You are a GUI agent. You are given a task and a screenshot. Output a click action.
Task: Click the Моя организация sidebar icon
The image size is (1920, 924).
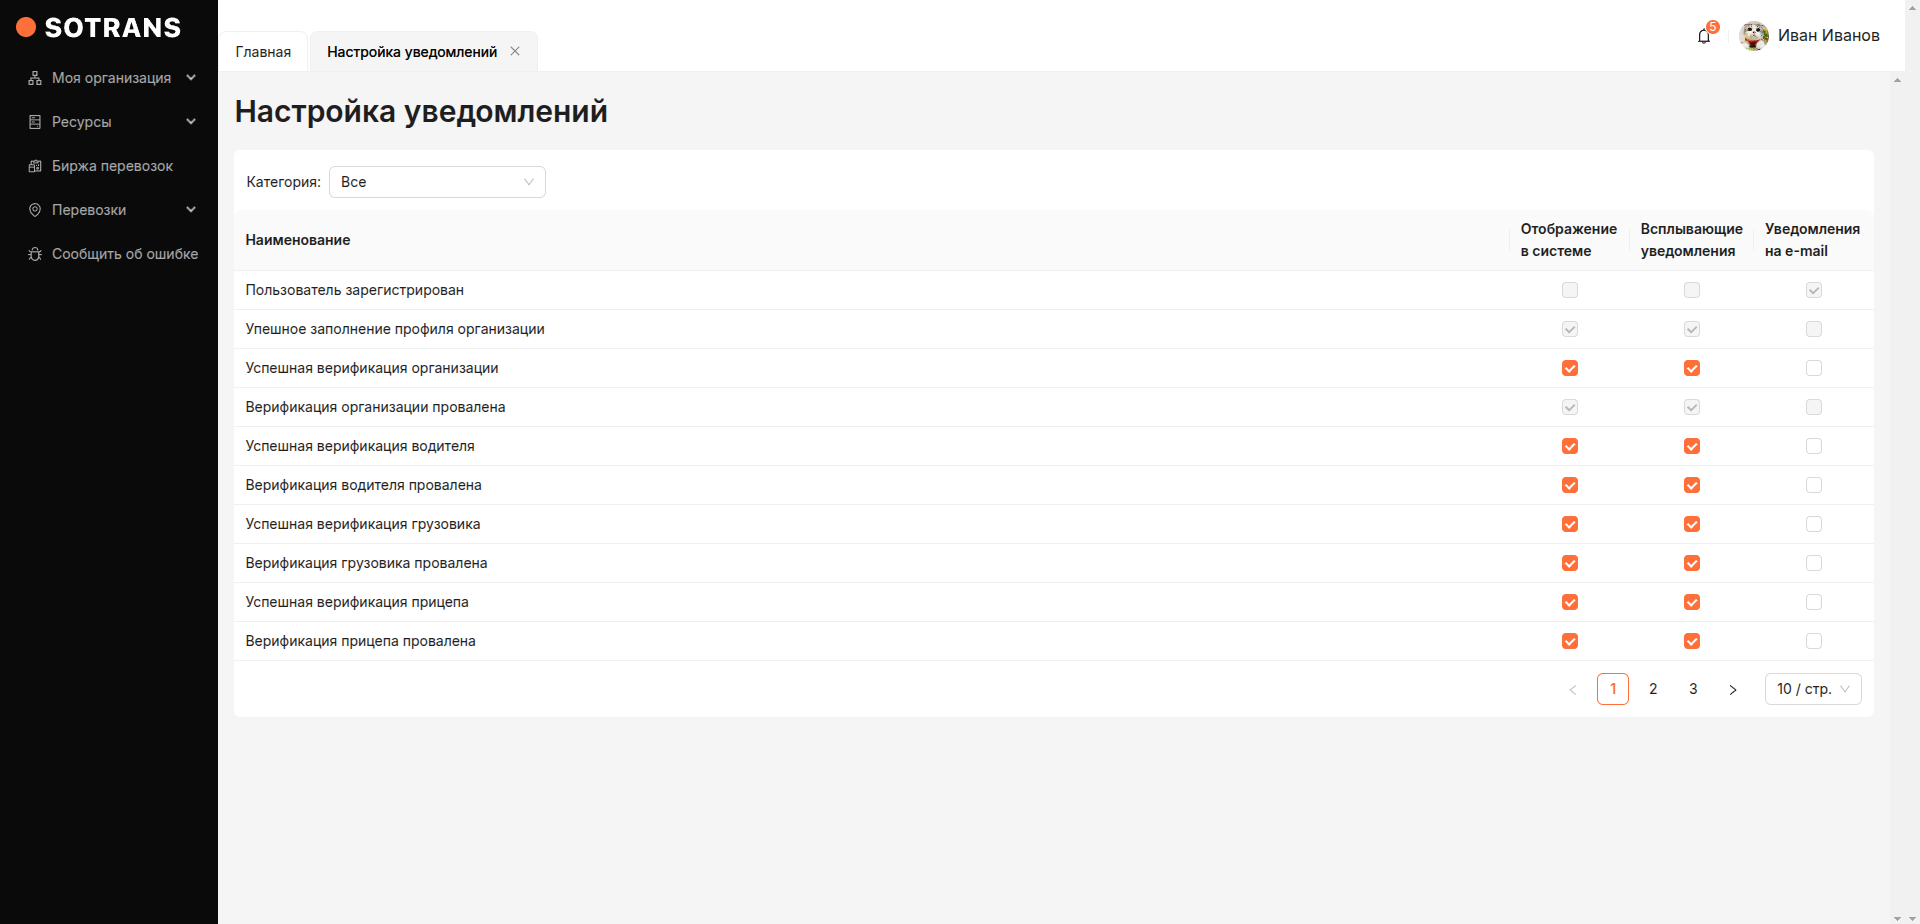[x=35, y=78]
